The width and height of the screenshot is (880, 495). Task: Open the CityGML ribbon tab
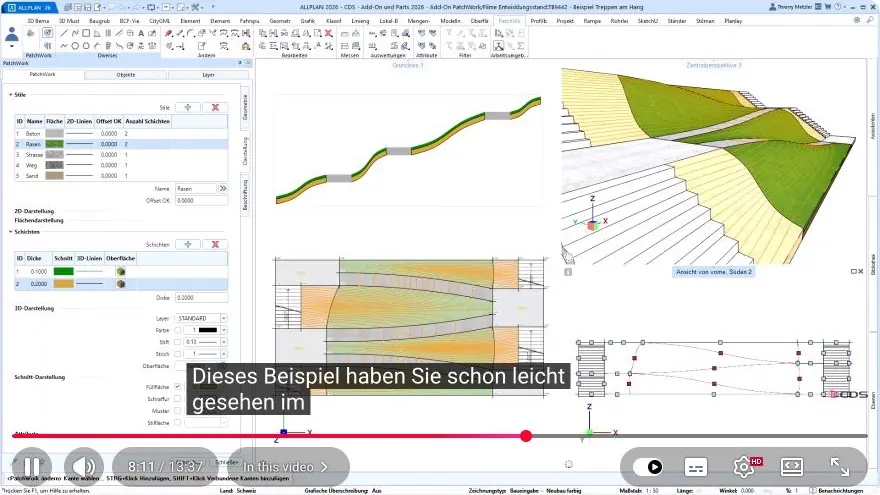pyautogui.click(x=159, y=21)
